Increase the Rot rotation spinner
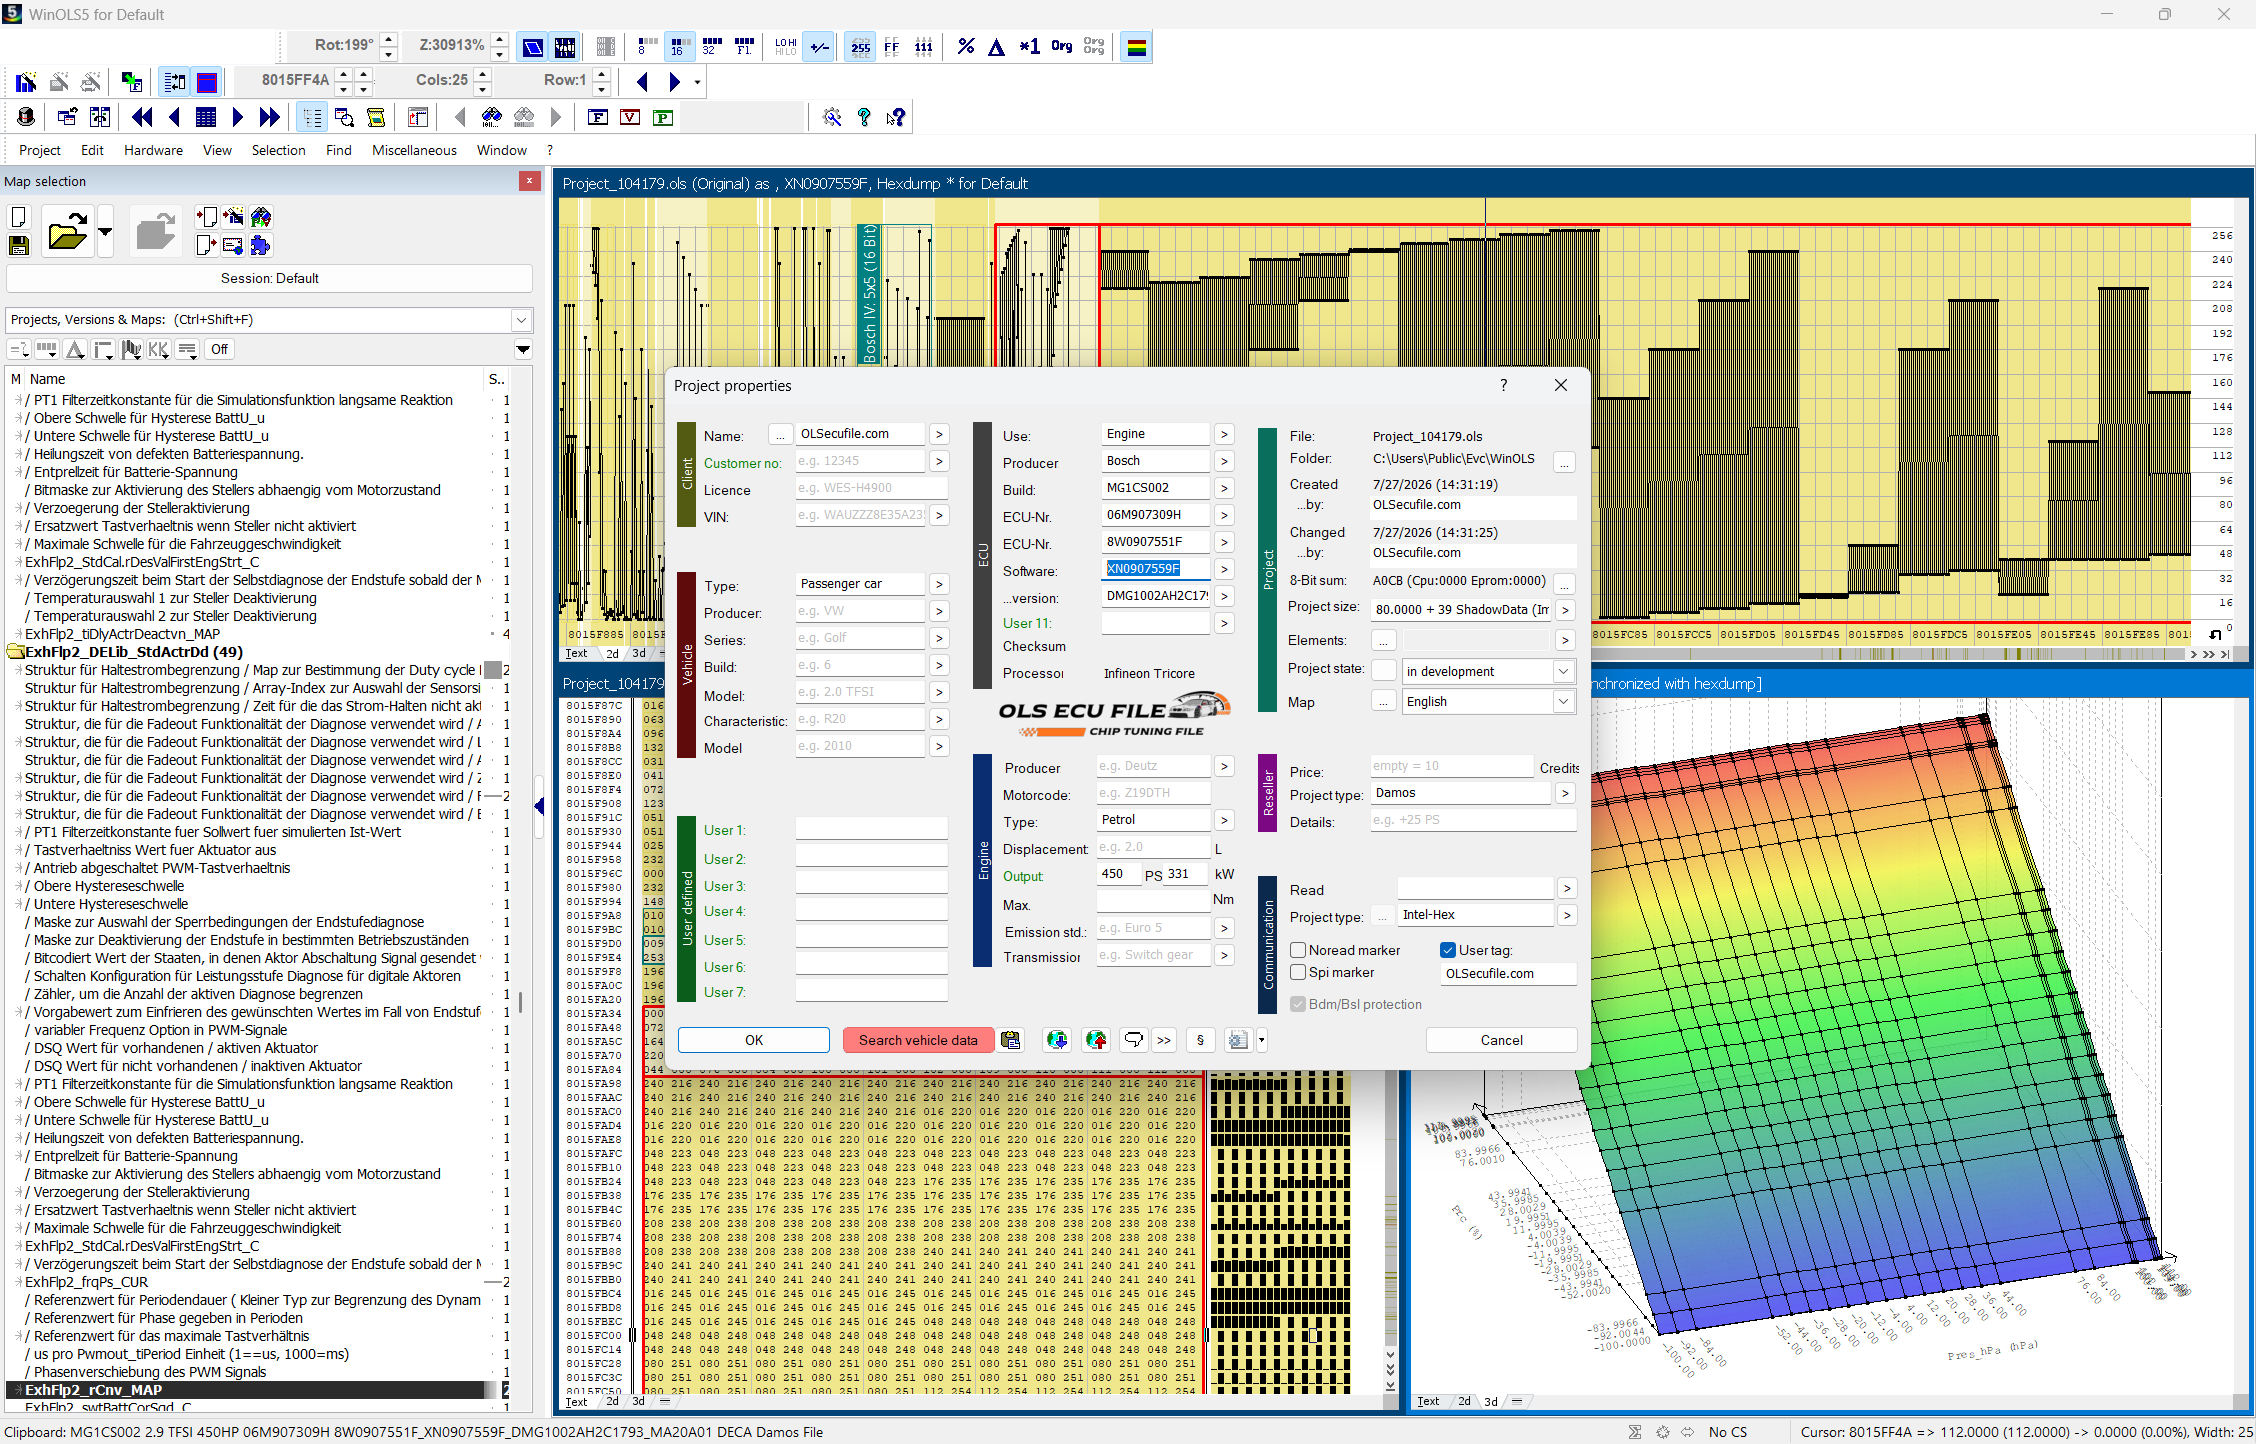Screen dimensions: 2256x1444 point(389,40)
